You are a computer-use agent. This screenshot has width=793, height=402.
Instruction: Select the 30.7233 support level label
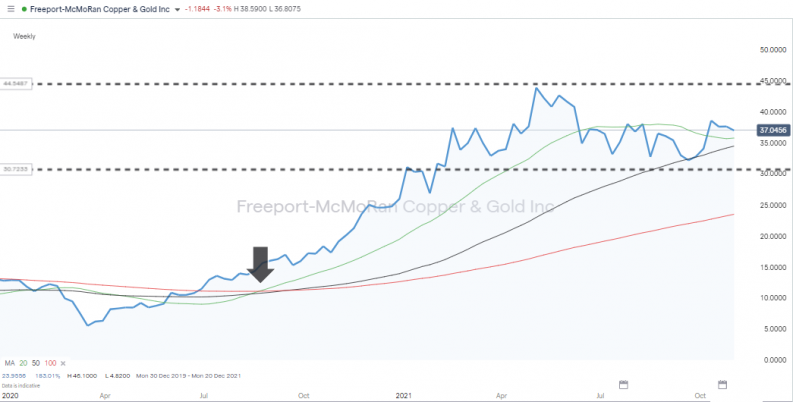click(18, 169)
